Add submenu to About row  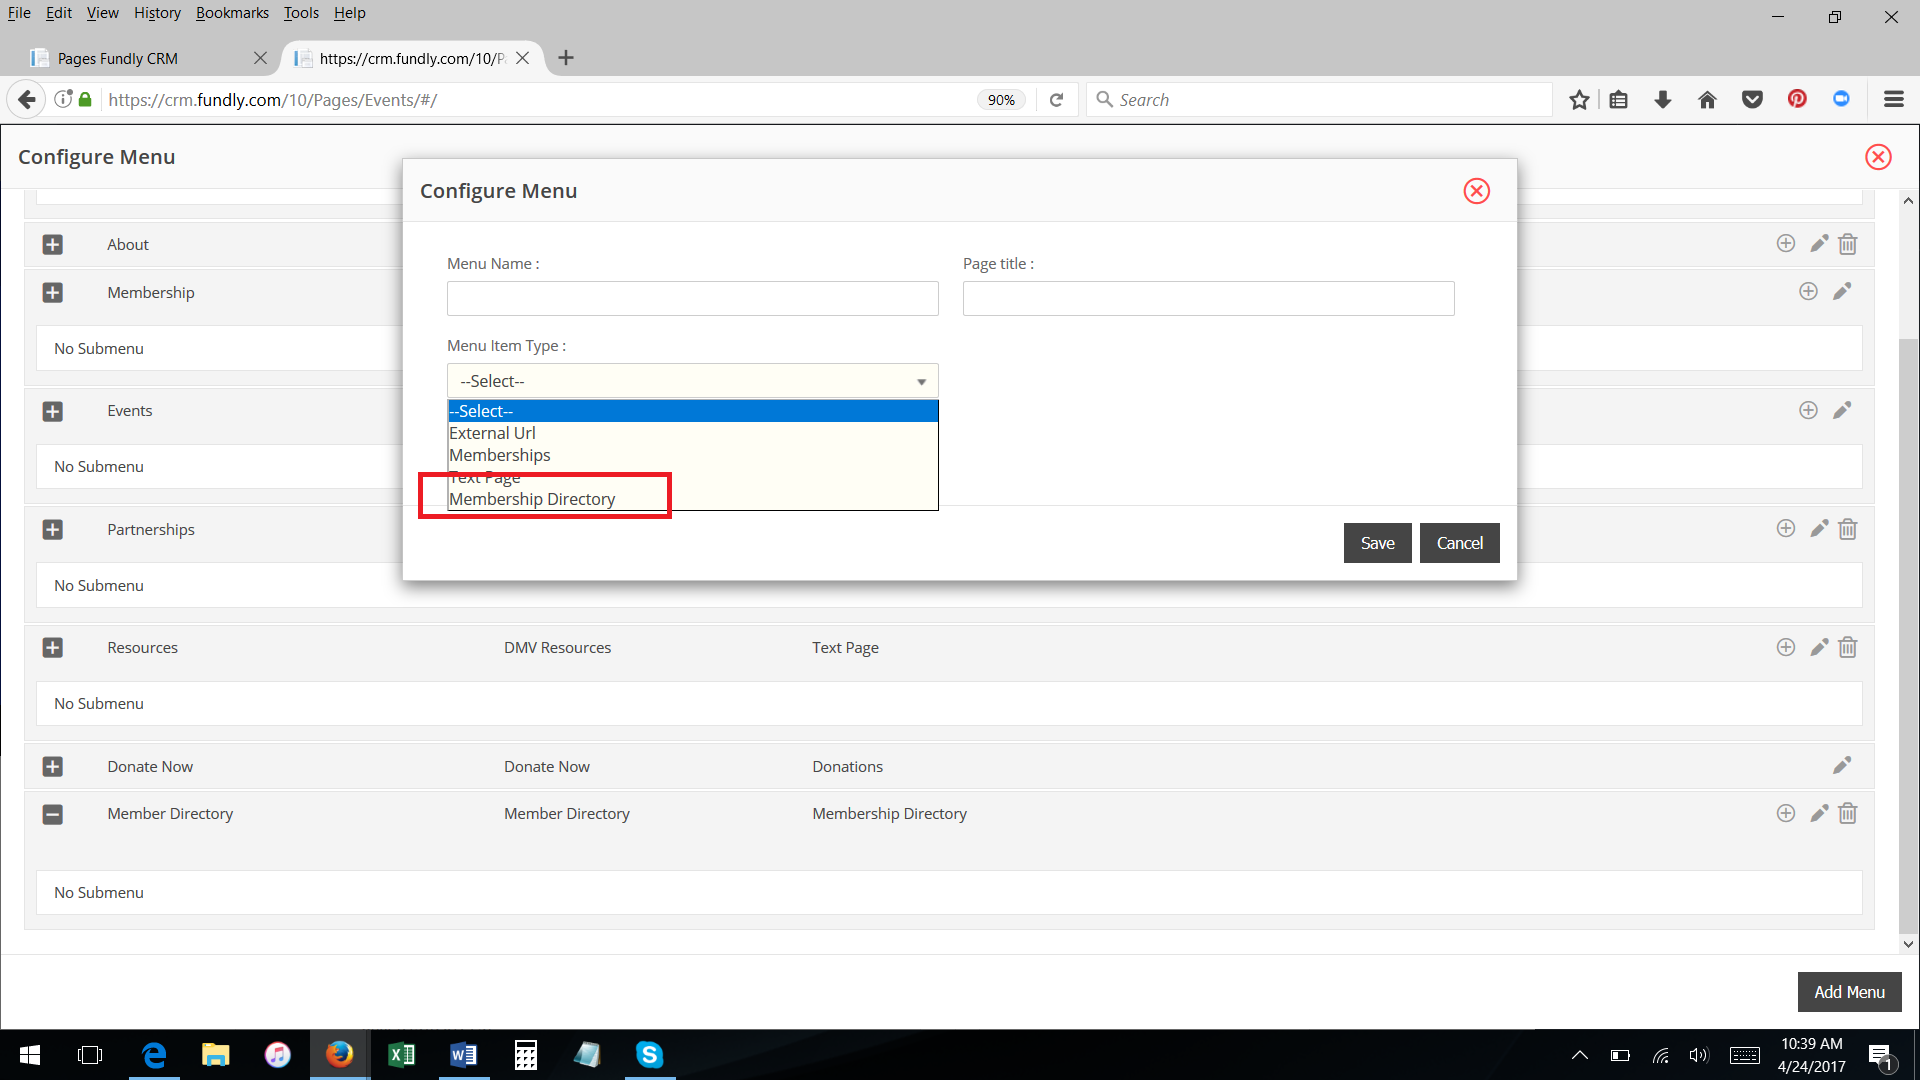point(1785,243)
